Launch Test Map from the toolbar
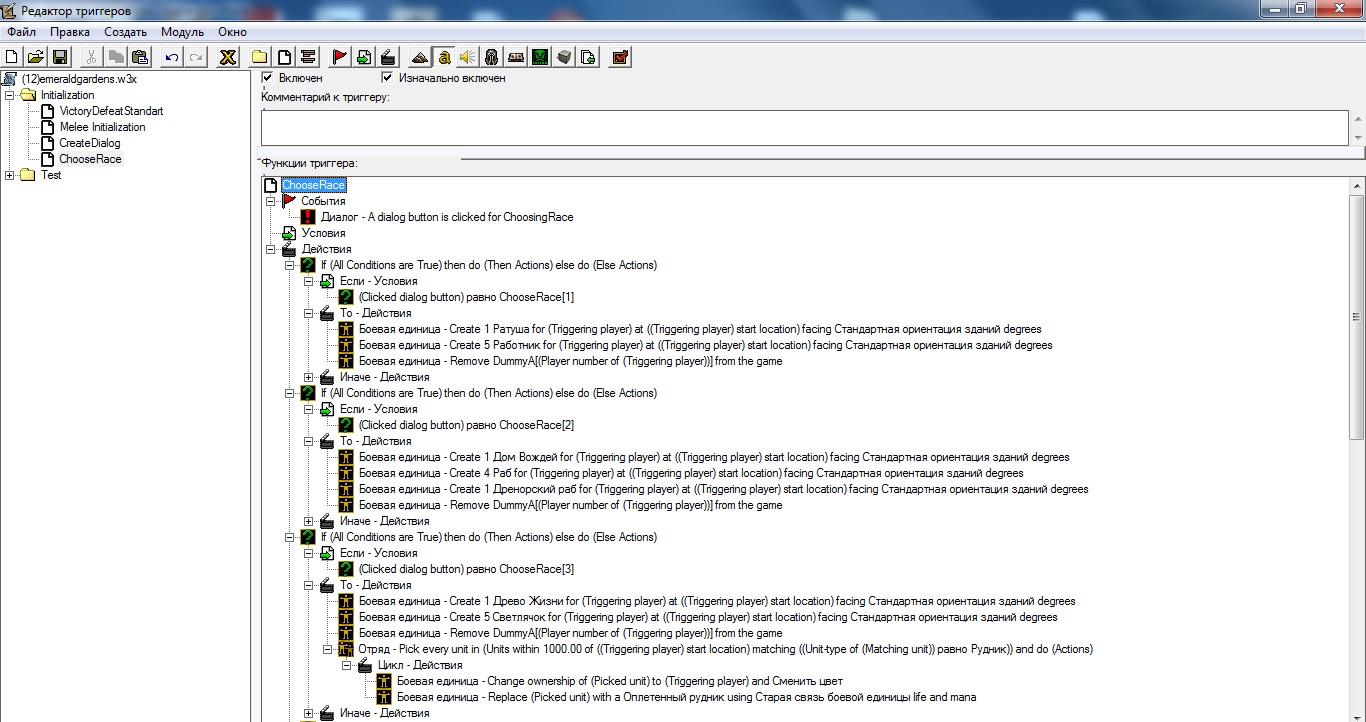This screenshot has height=722, width=1366. click(x=620, y=57)
